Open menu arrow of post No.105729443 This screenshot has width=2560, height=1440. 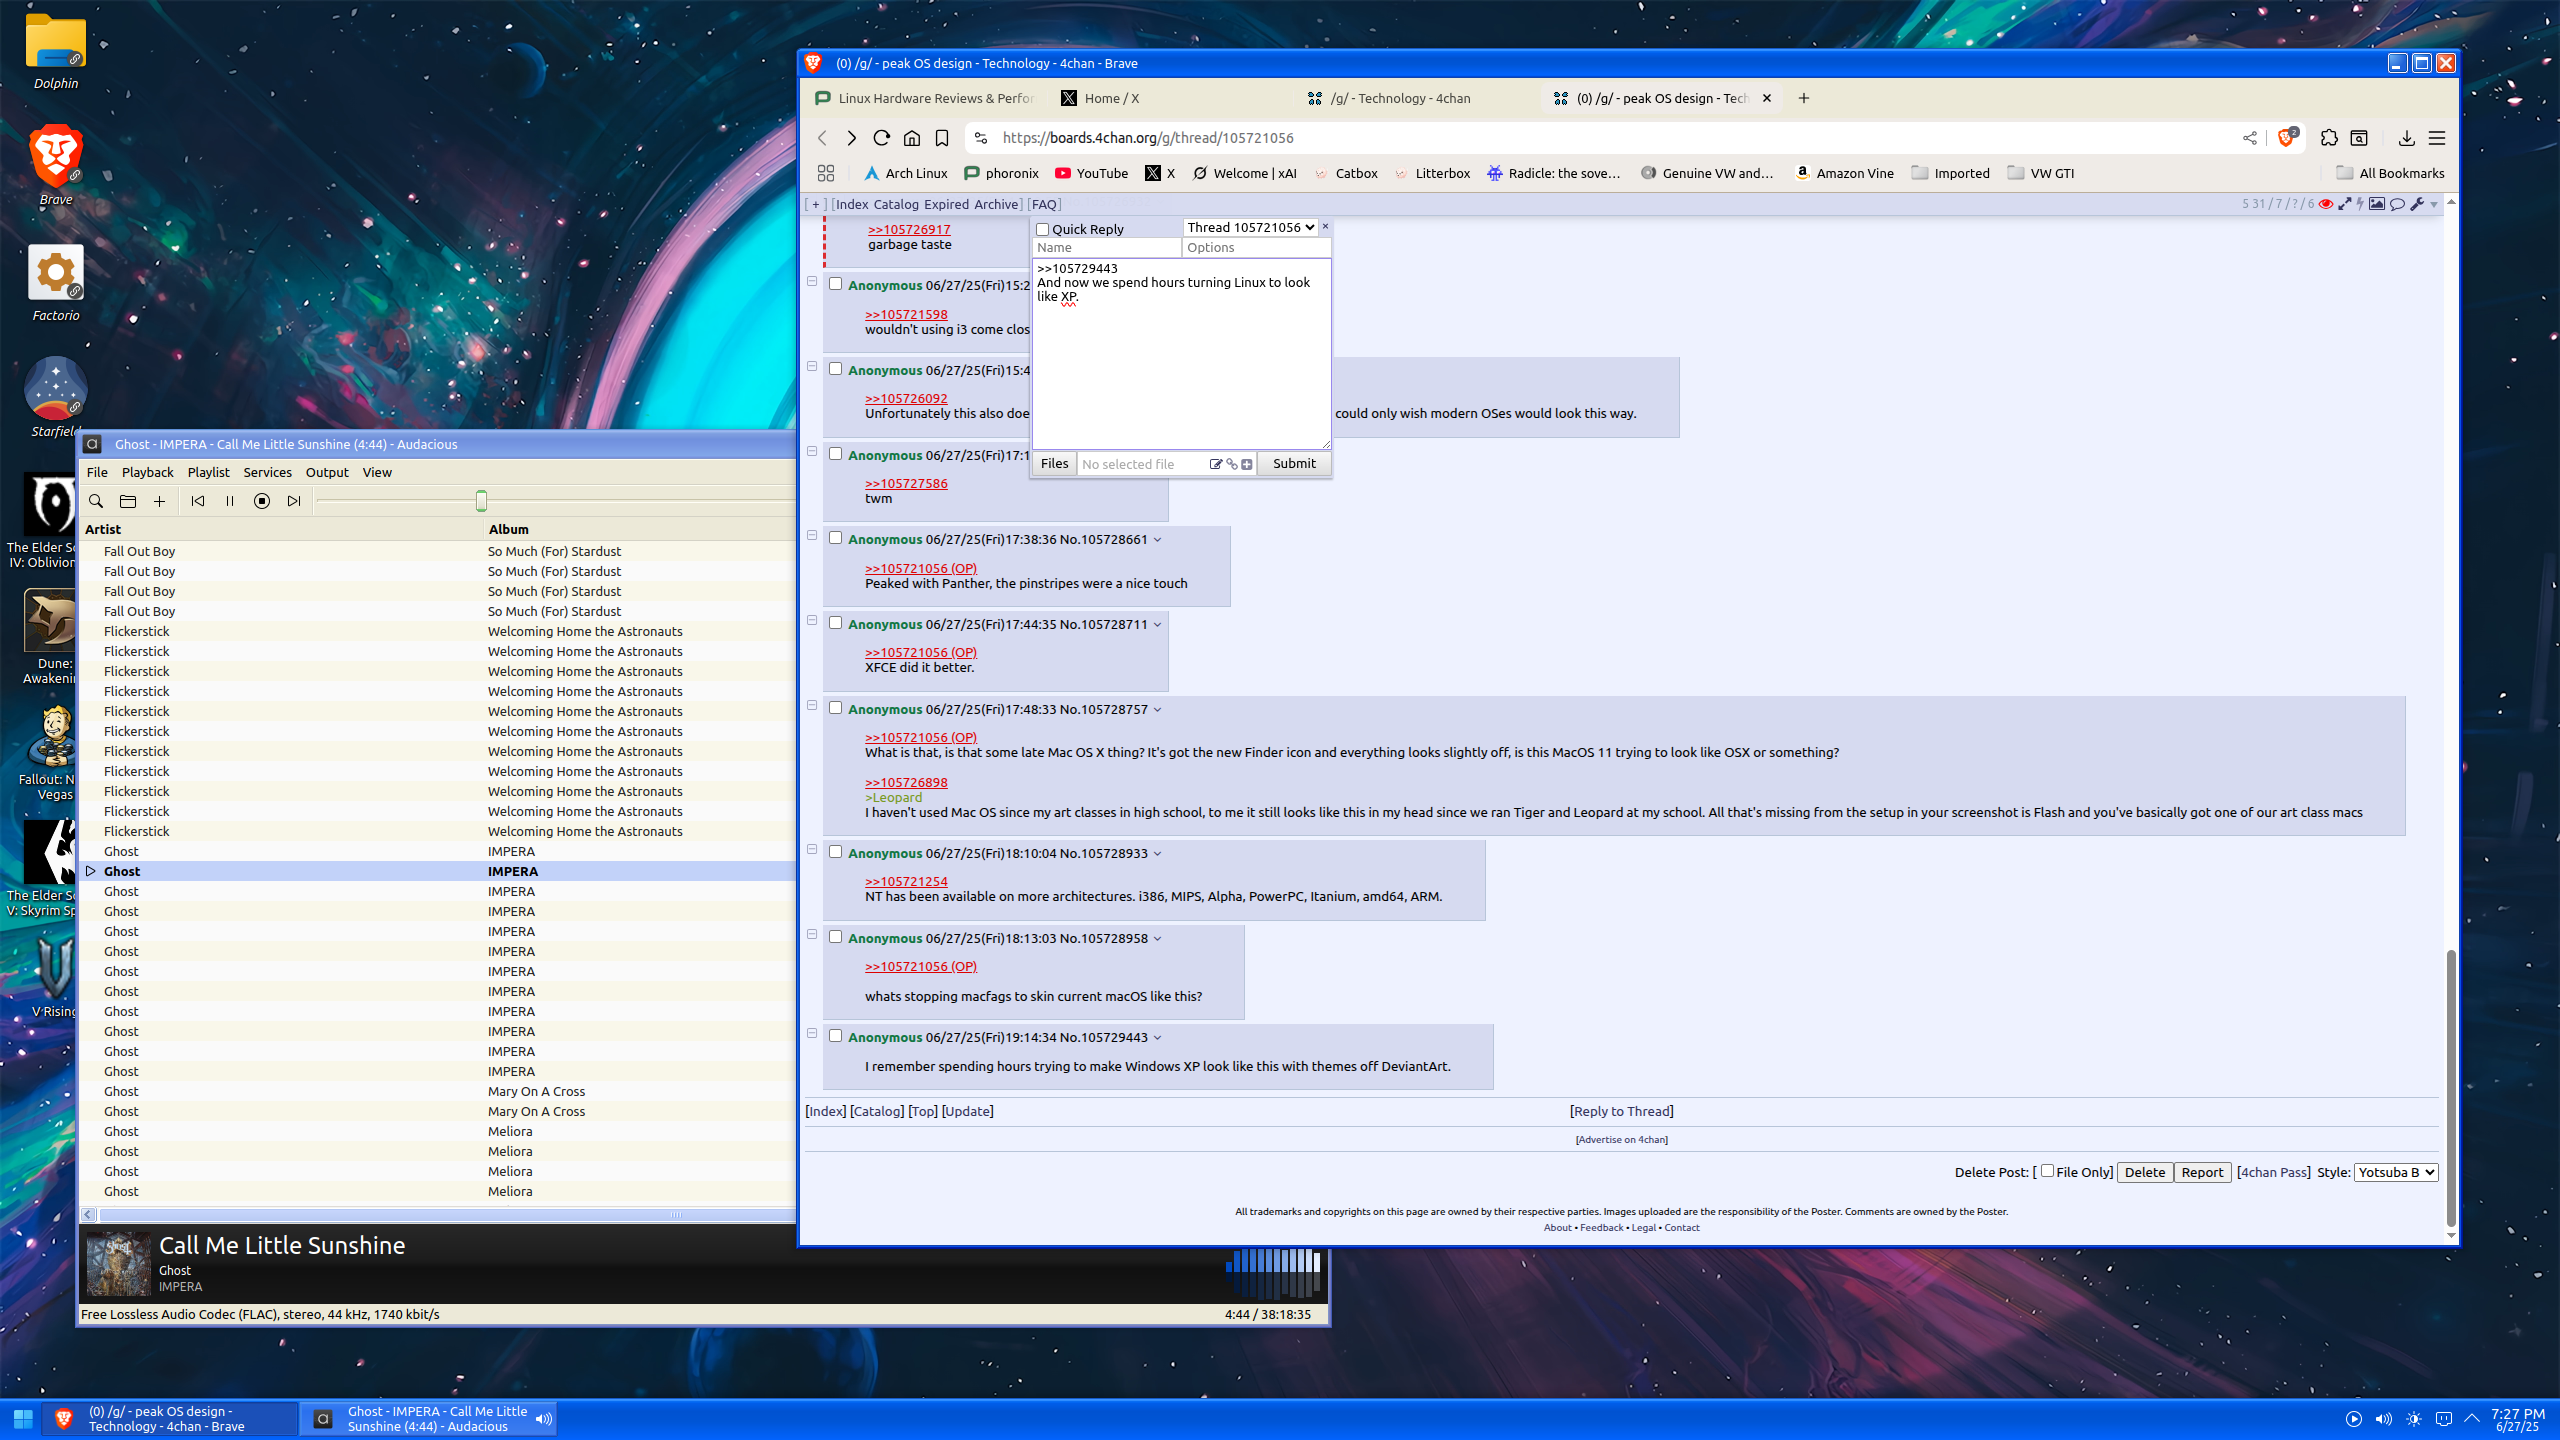pos(1158,1038)
